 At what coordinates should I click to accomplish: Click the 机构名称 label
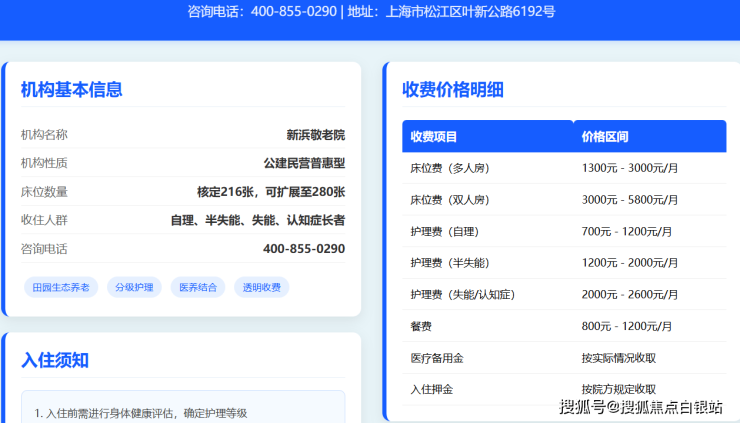(44, 135)
